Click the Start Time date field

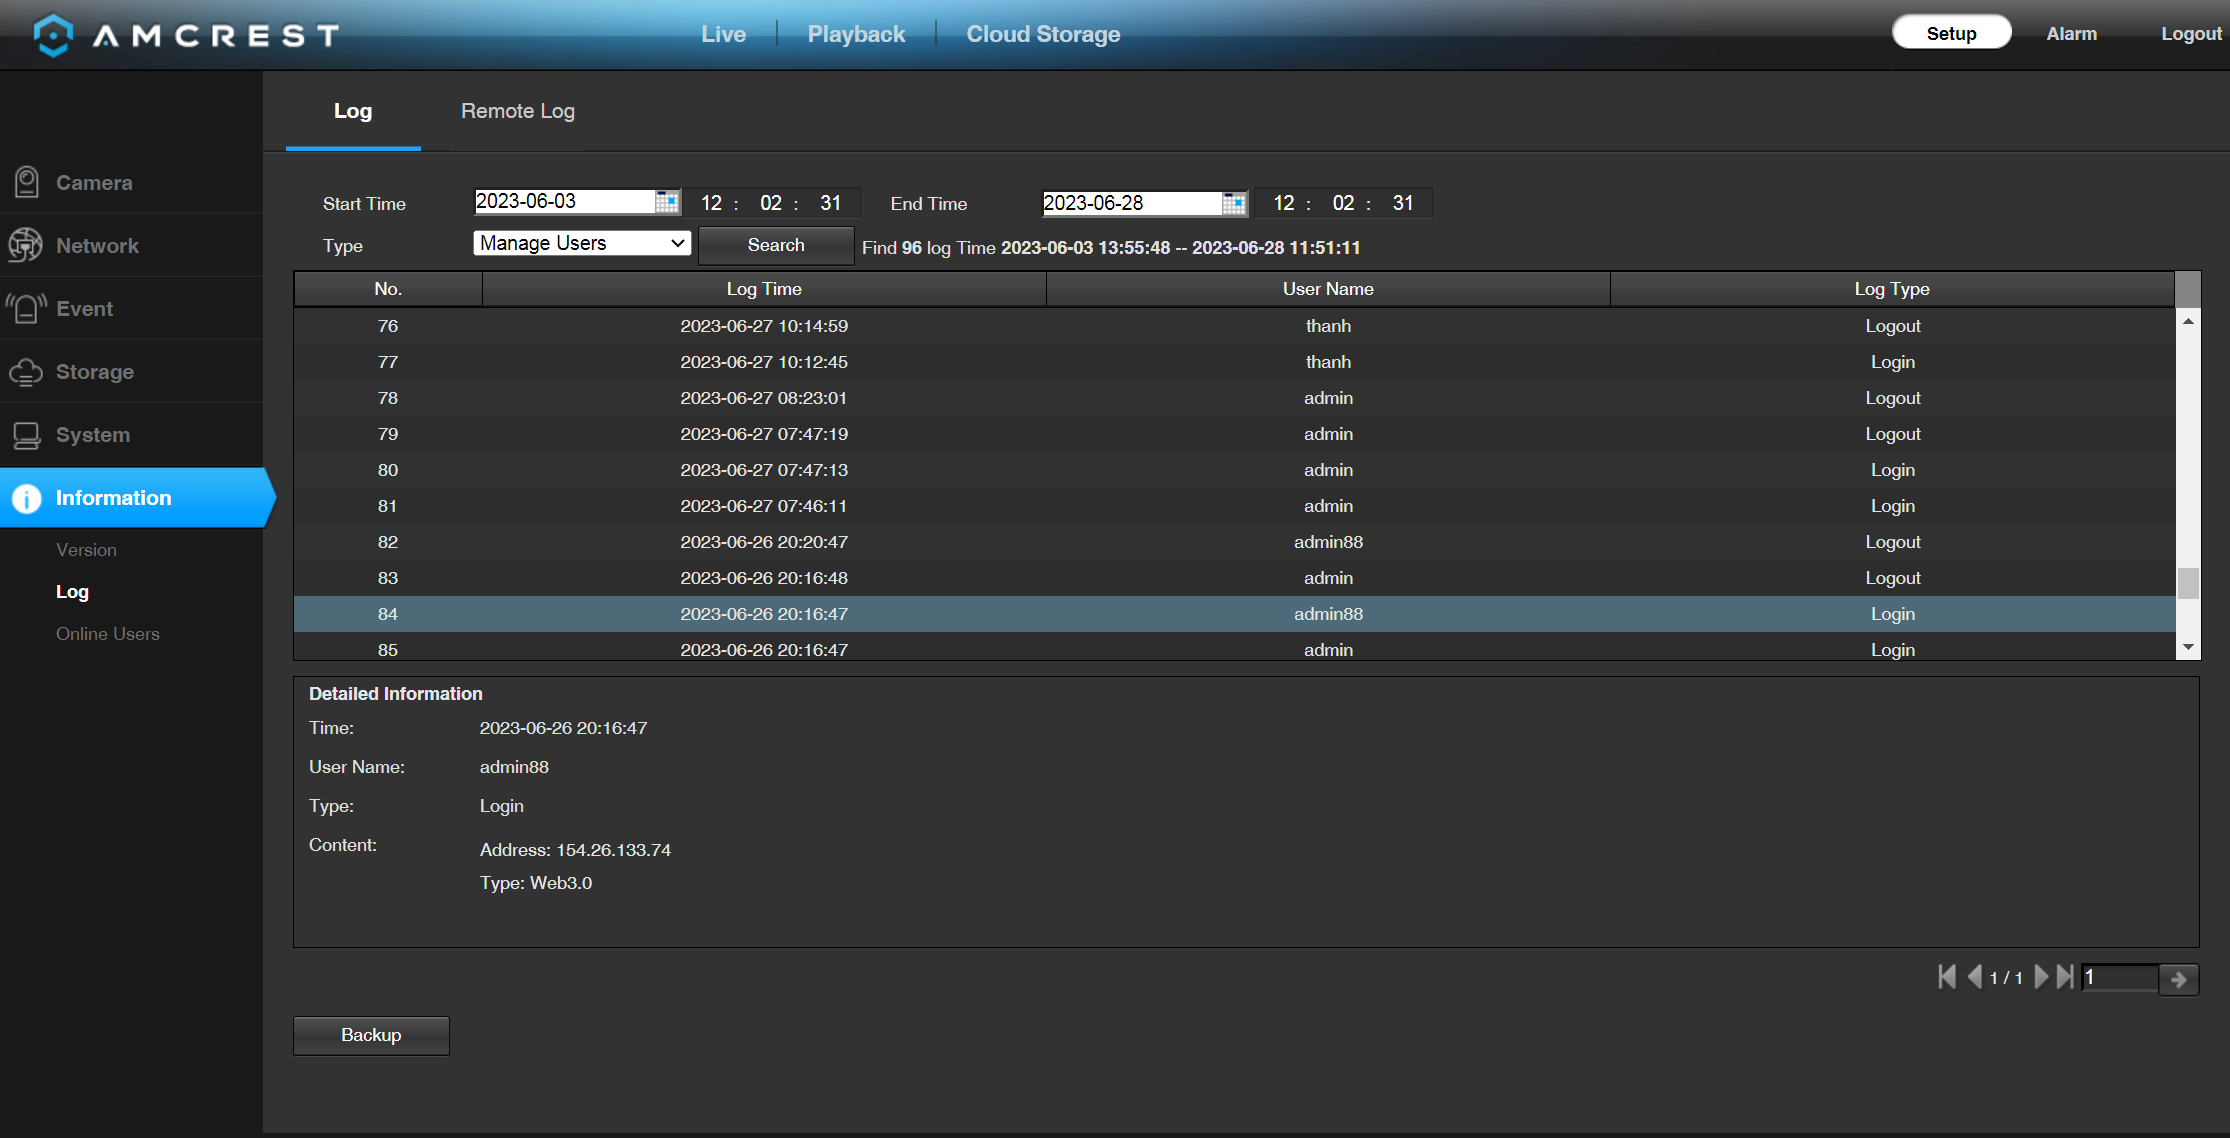tap(565, 202)
